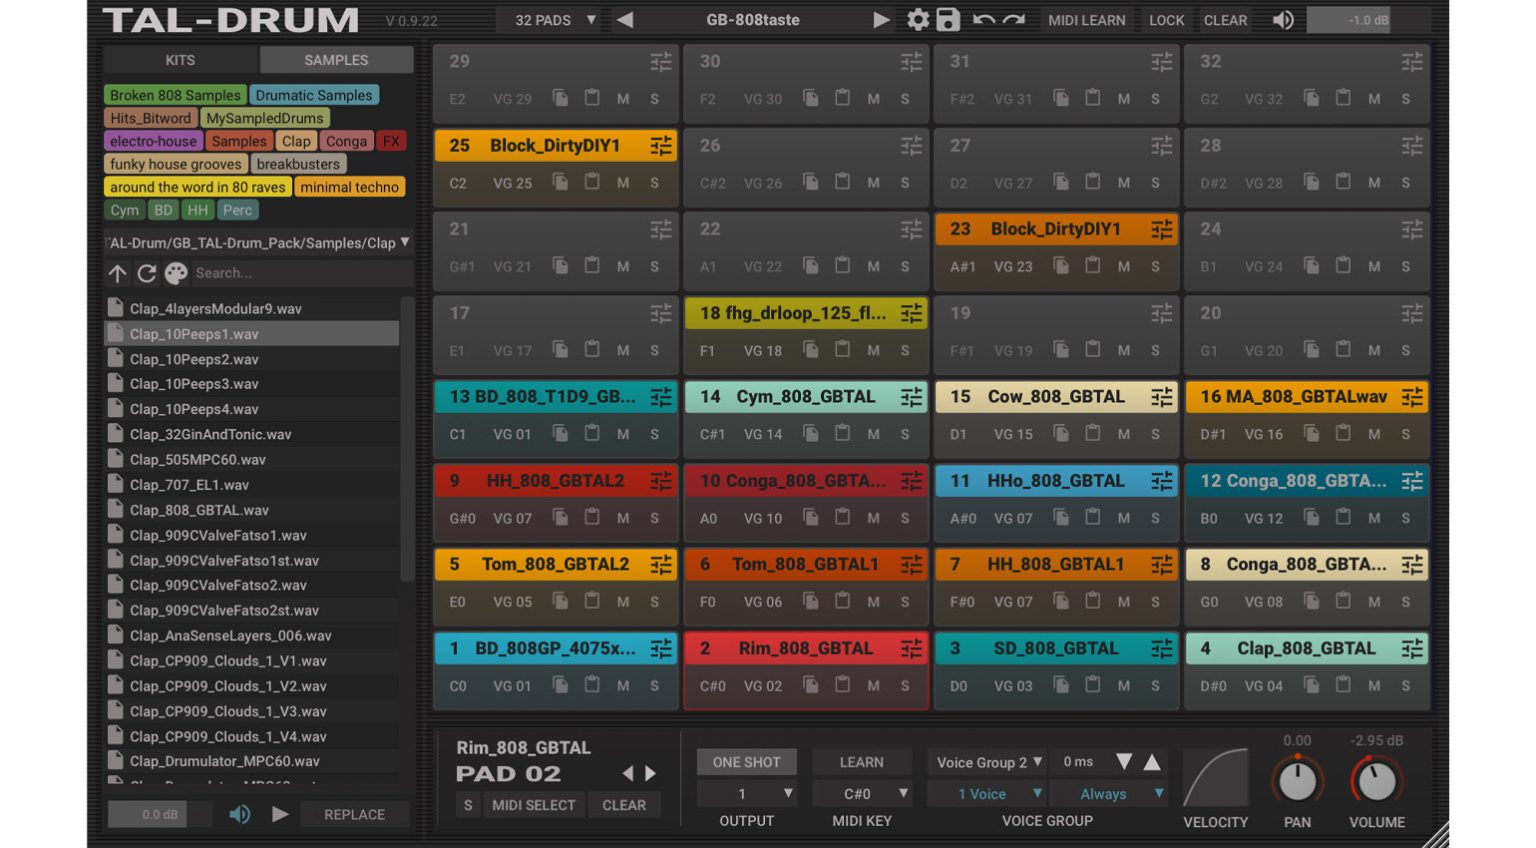Click the up-arrow to go to parent folder

click(118, 272)
